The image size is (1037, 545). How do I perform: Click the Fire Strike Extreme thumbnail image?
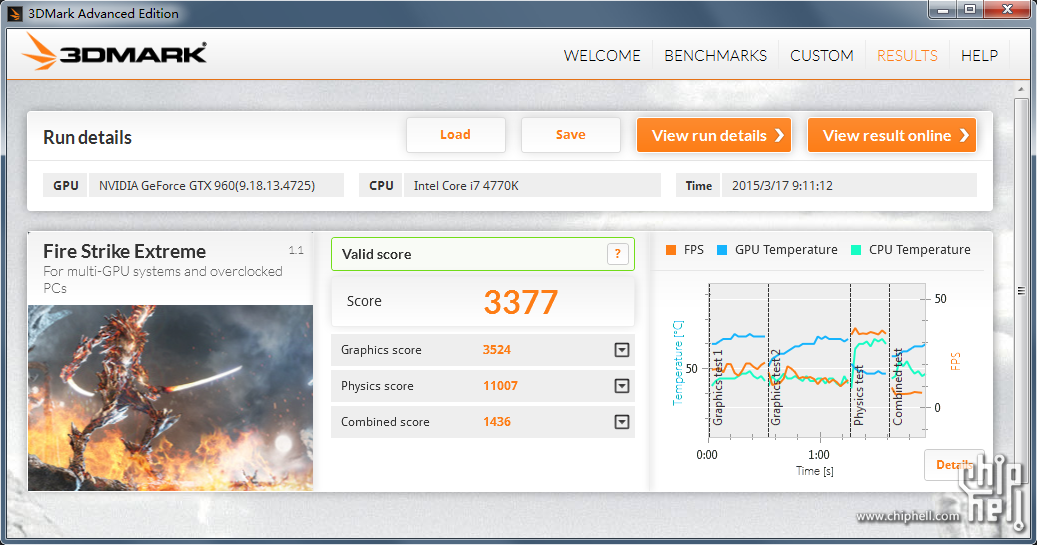click(171, 398)
